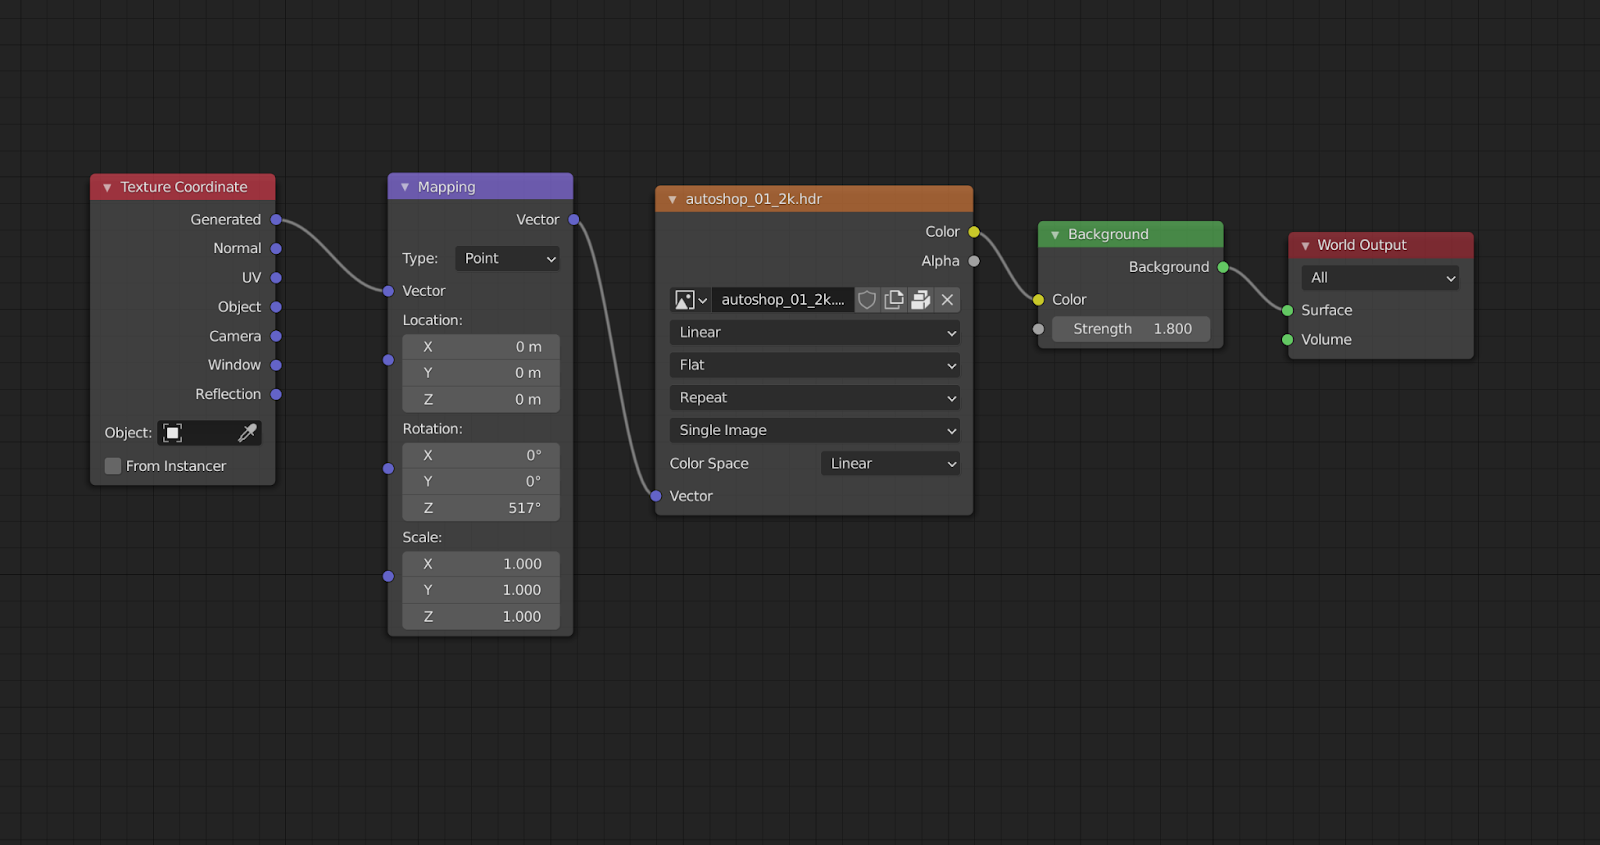Click World Output Volume socket
Viewport: 1600px width, 845px height.
[1288, 340]
